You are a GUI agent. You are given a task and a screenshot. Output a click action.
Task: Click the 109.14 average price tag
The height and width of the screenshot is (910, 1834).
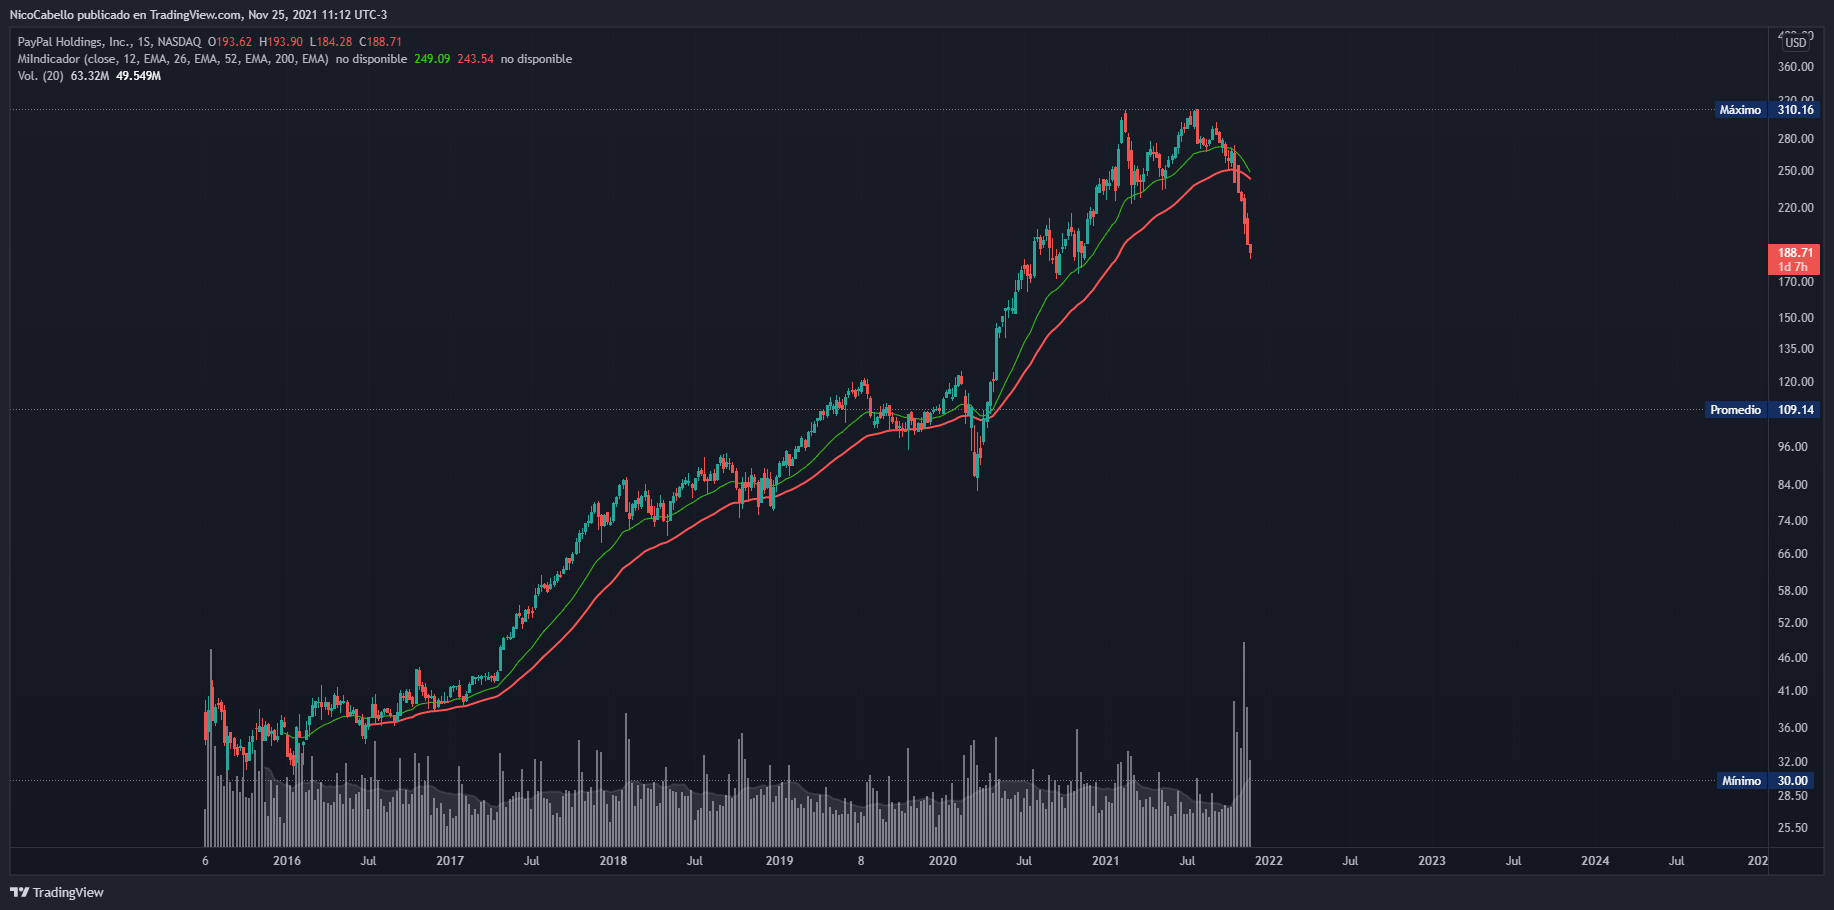tap(1795, 410)
